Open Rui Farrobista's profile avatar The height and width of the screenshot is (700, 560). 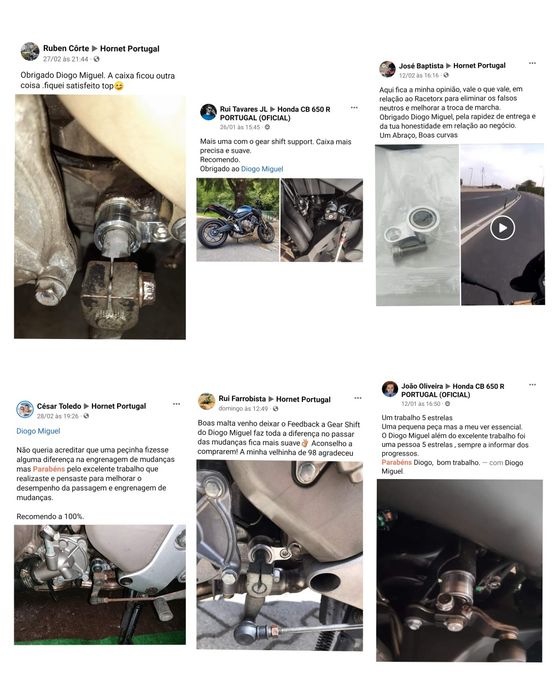(207, 401)
